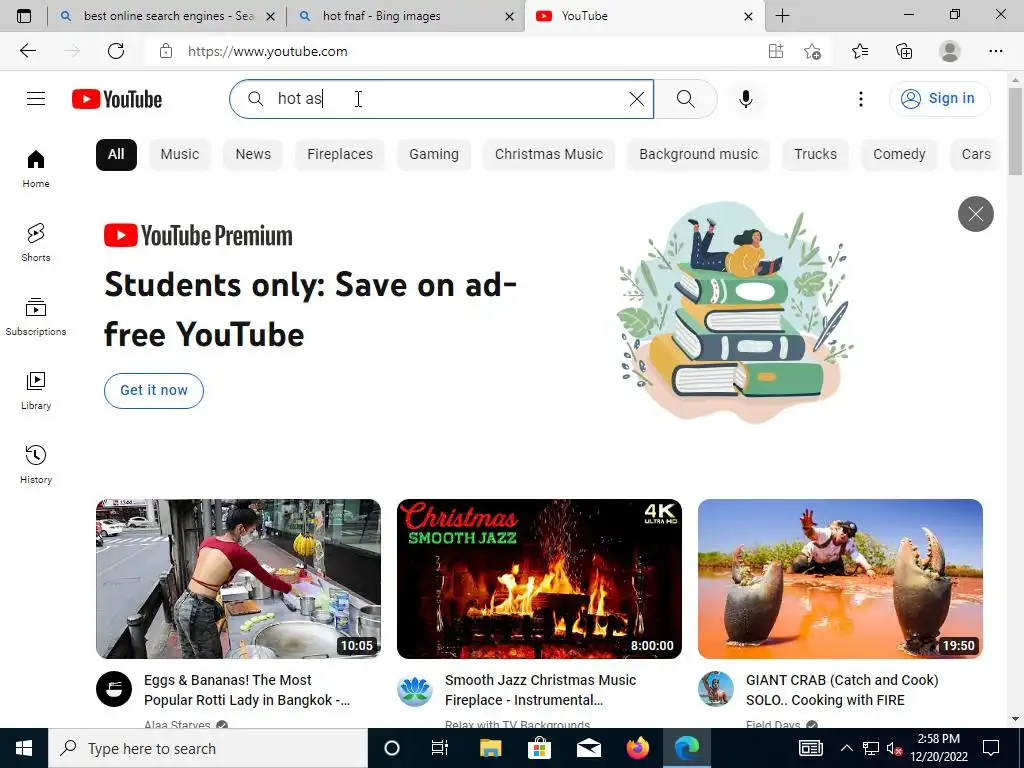This screenshot has width=1024, height=768.
Task: Open Microsoft Store from taskbar
Action: click(539, 748)
